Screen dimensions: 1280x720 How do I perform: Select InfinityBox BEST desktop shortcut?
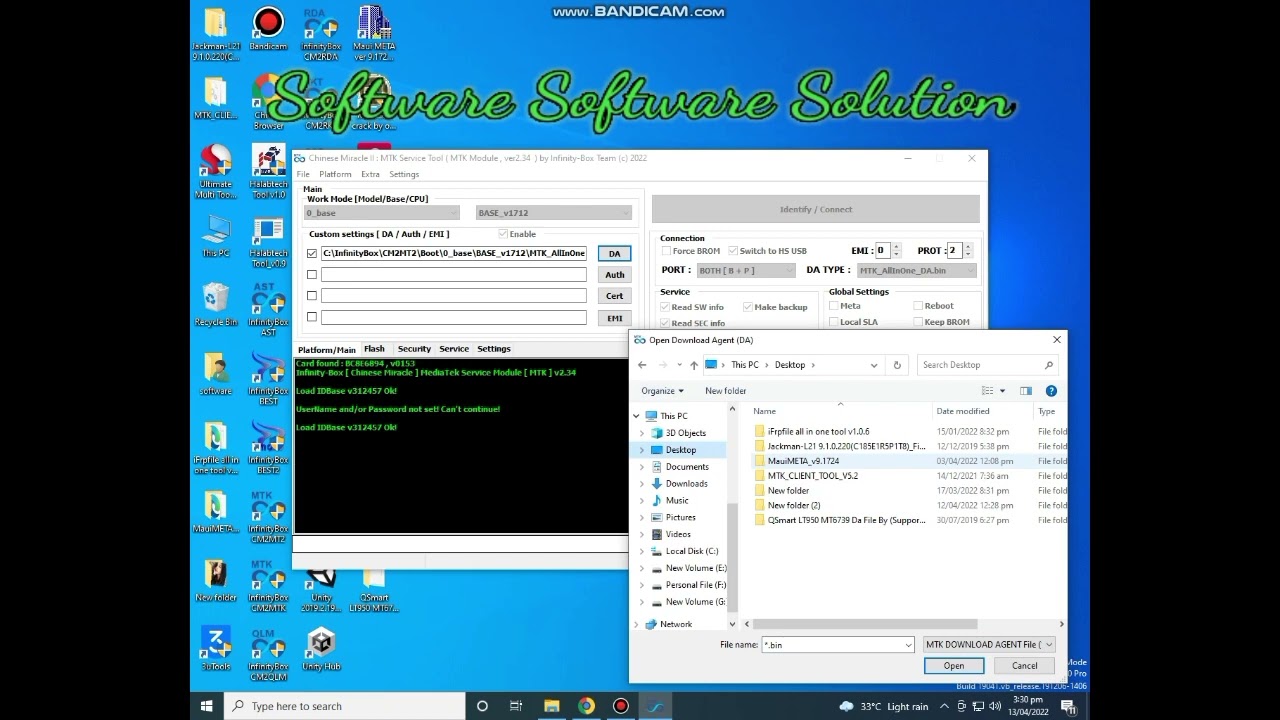268,379
